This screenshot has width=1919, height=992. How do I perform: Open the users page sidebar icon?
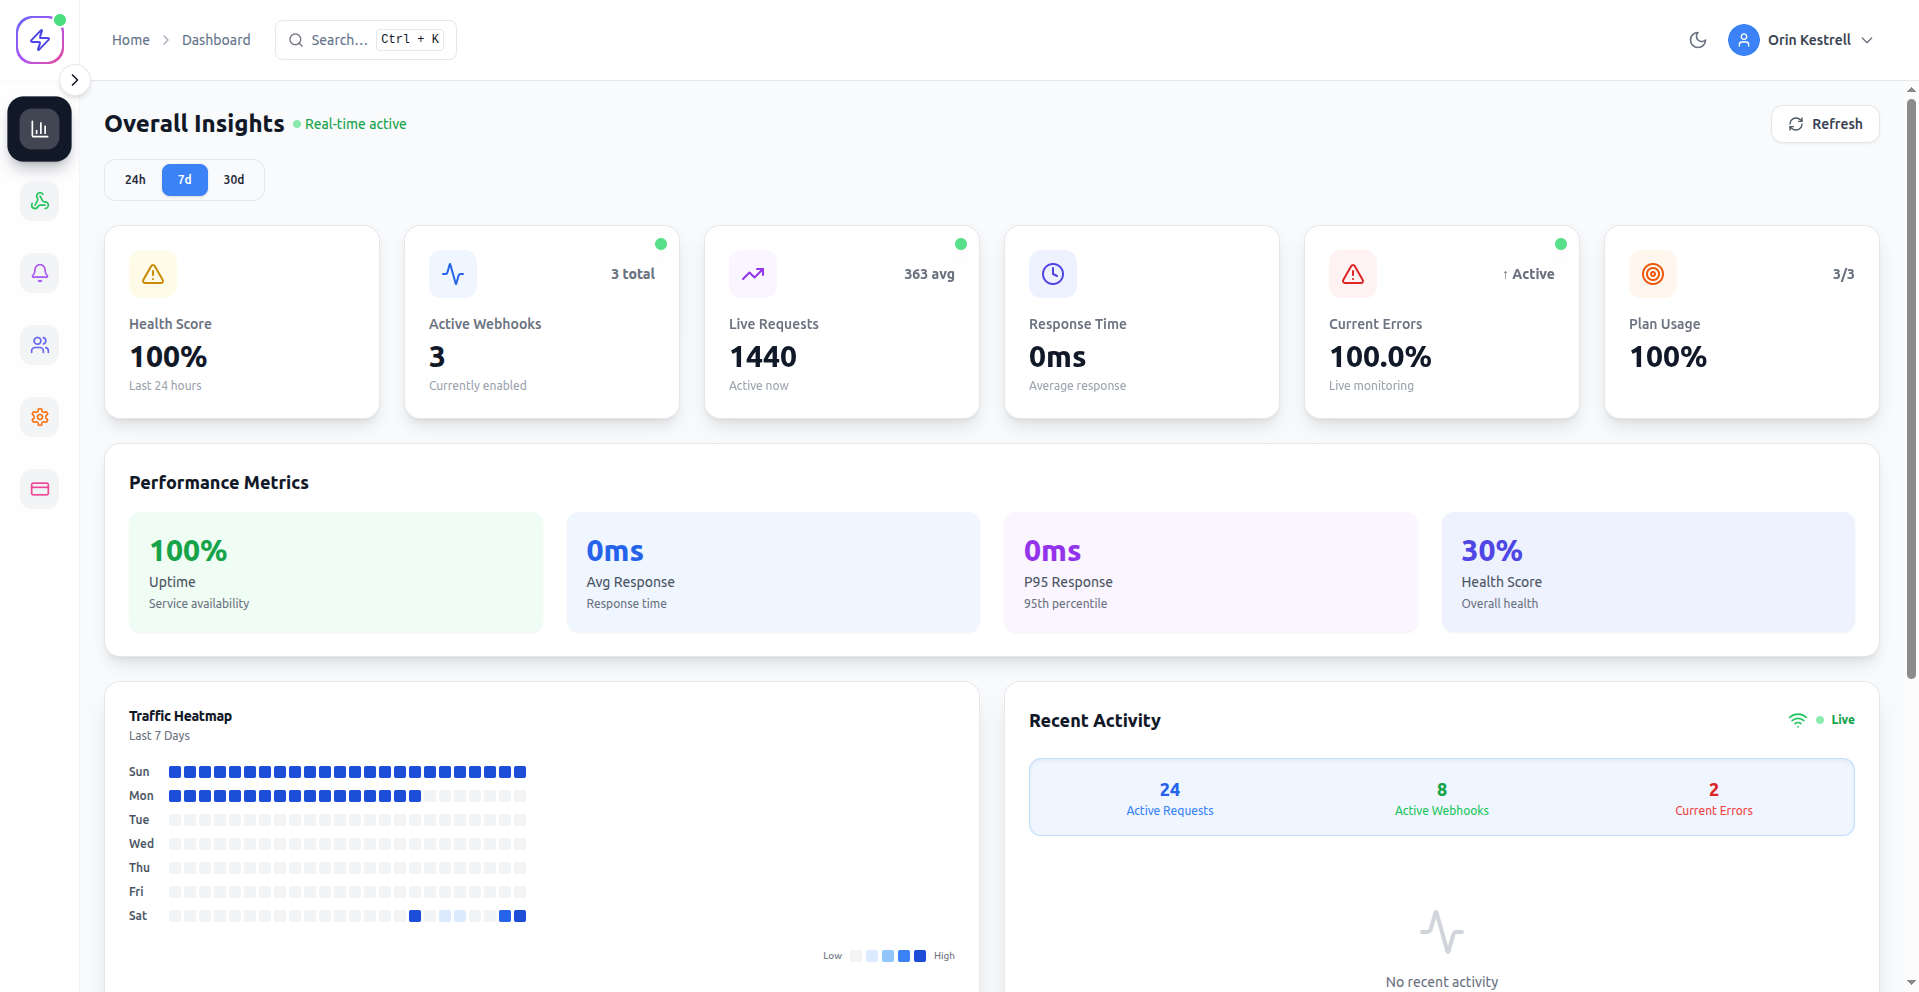click(40, 345)
